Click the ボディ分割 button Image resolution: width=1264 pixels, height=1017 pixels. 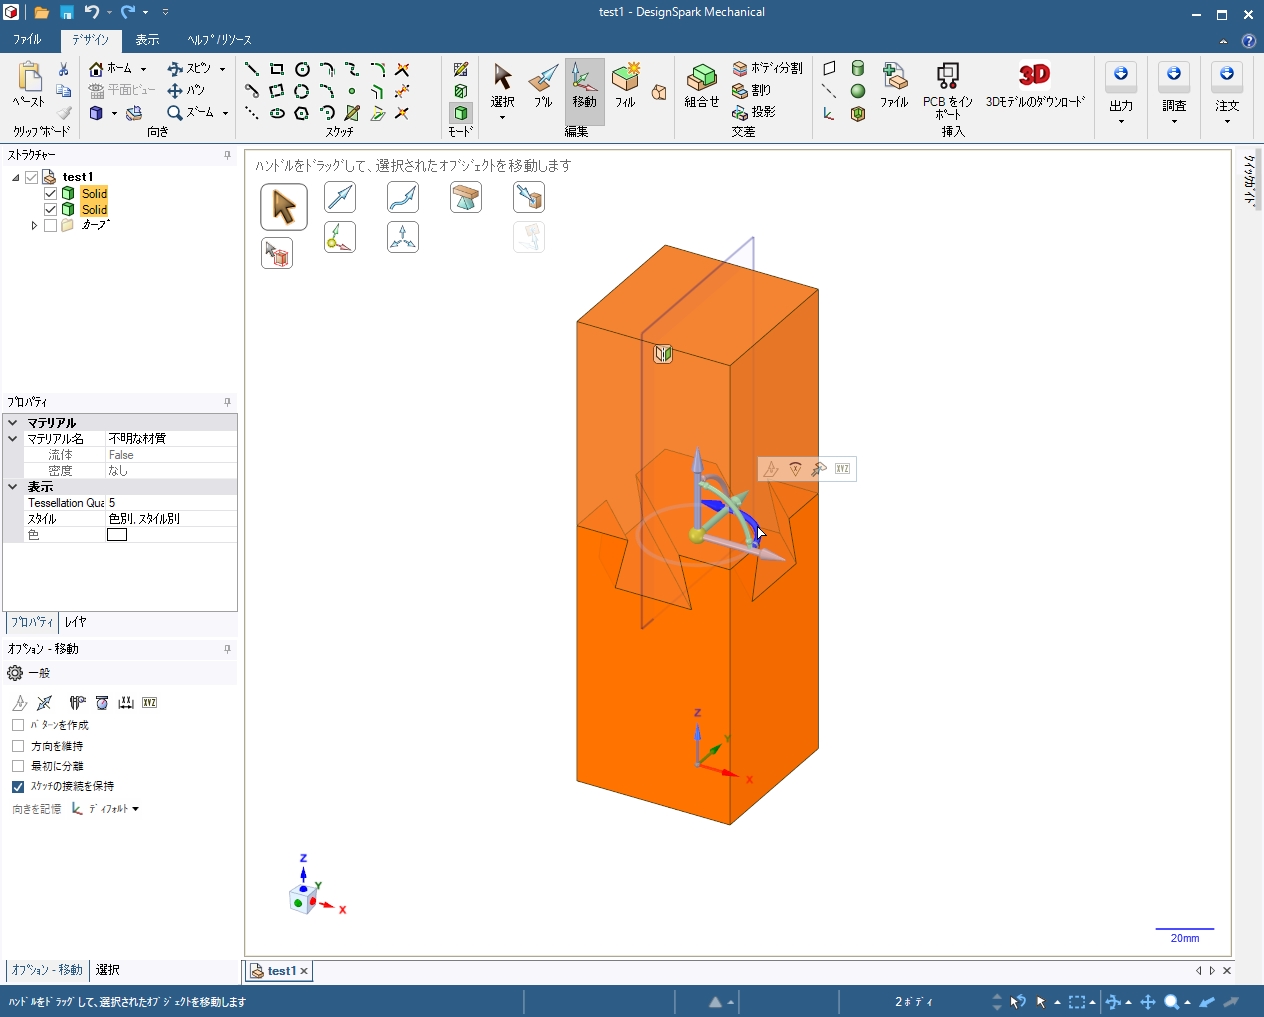coord(767,68)
